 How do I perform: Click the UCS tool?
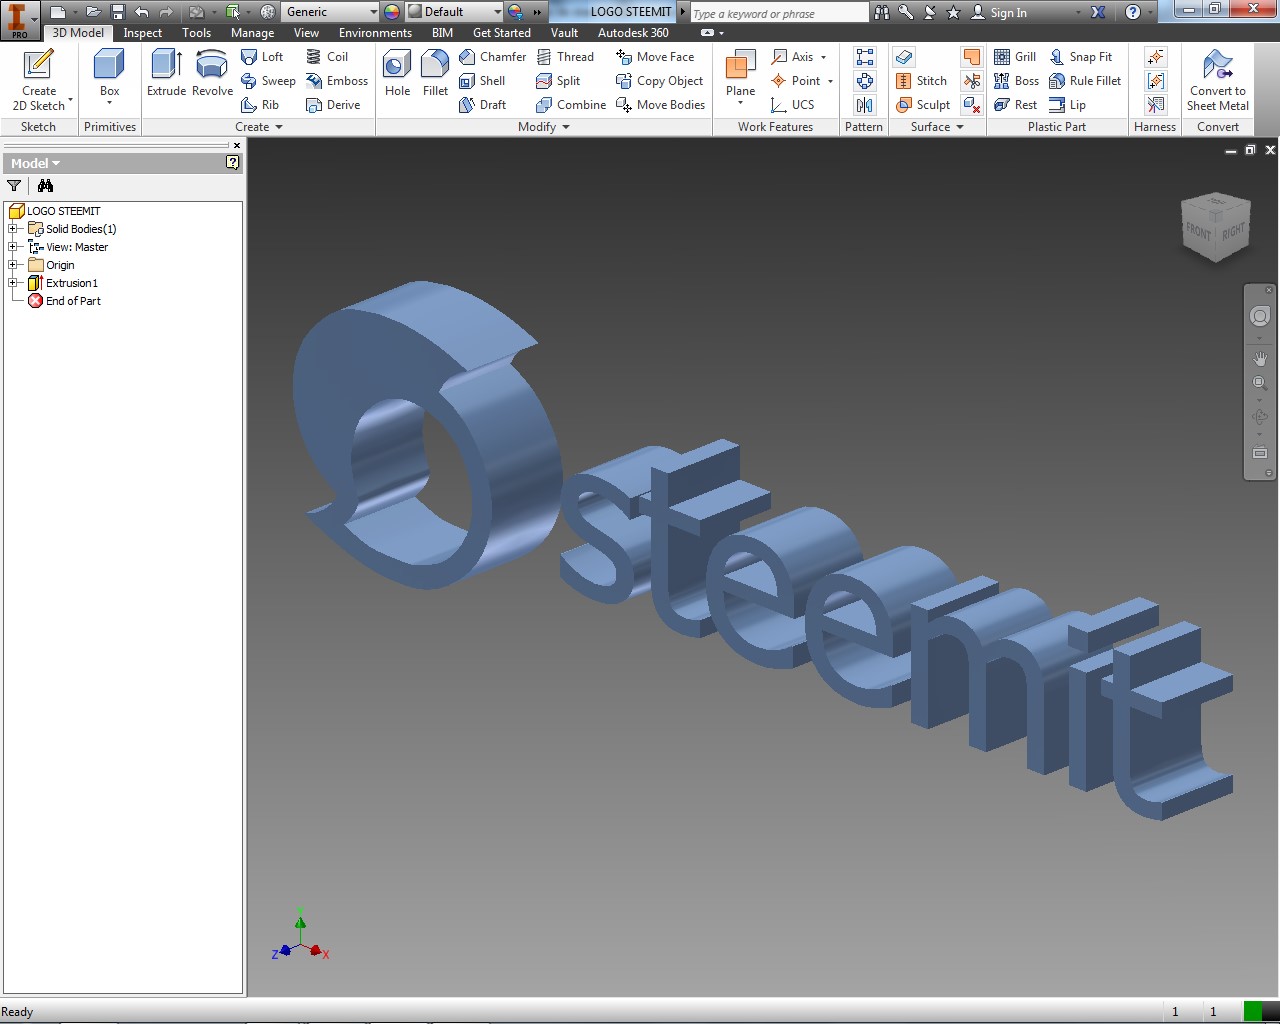coord(792,105)
